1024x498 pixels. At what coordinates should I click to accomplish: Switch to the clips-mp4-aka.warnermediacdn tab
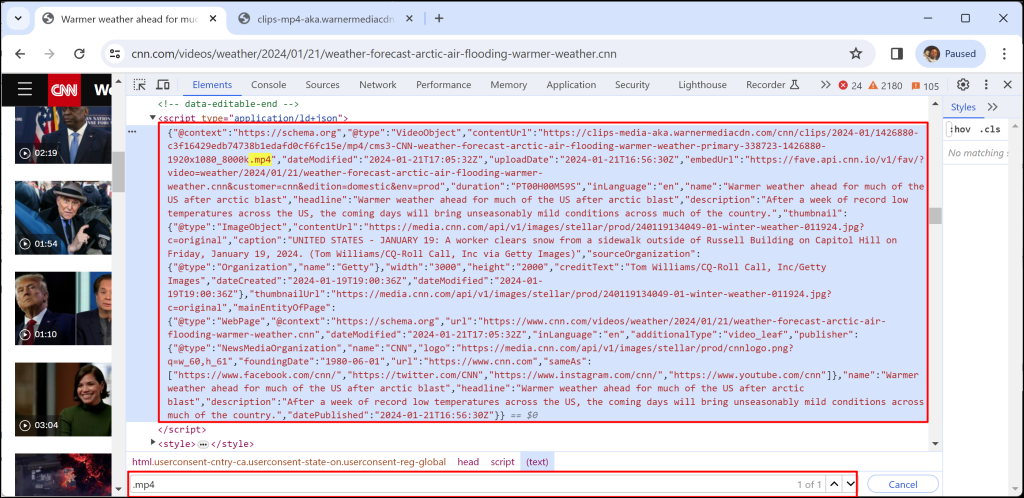325,19
